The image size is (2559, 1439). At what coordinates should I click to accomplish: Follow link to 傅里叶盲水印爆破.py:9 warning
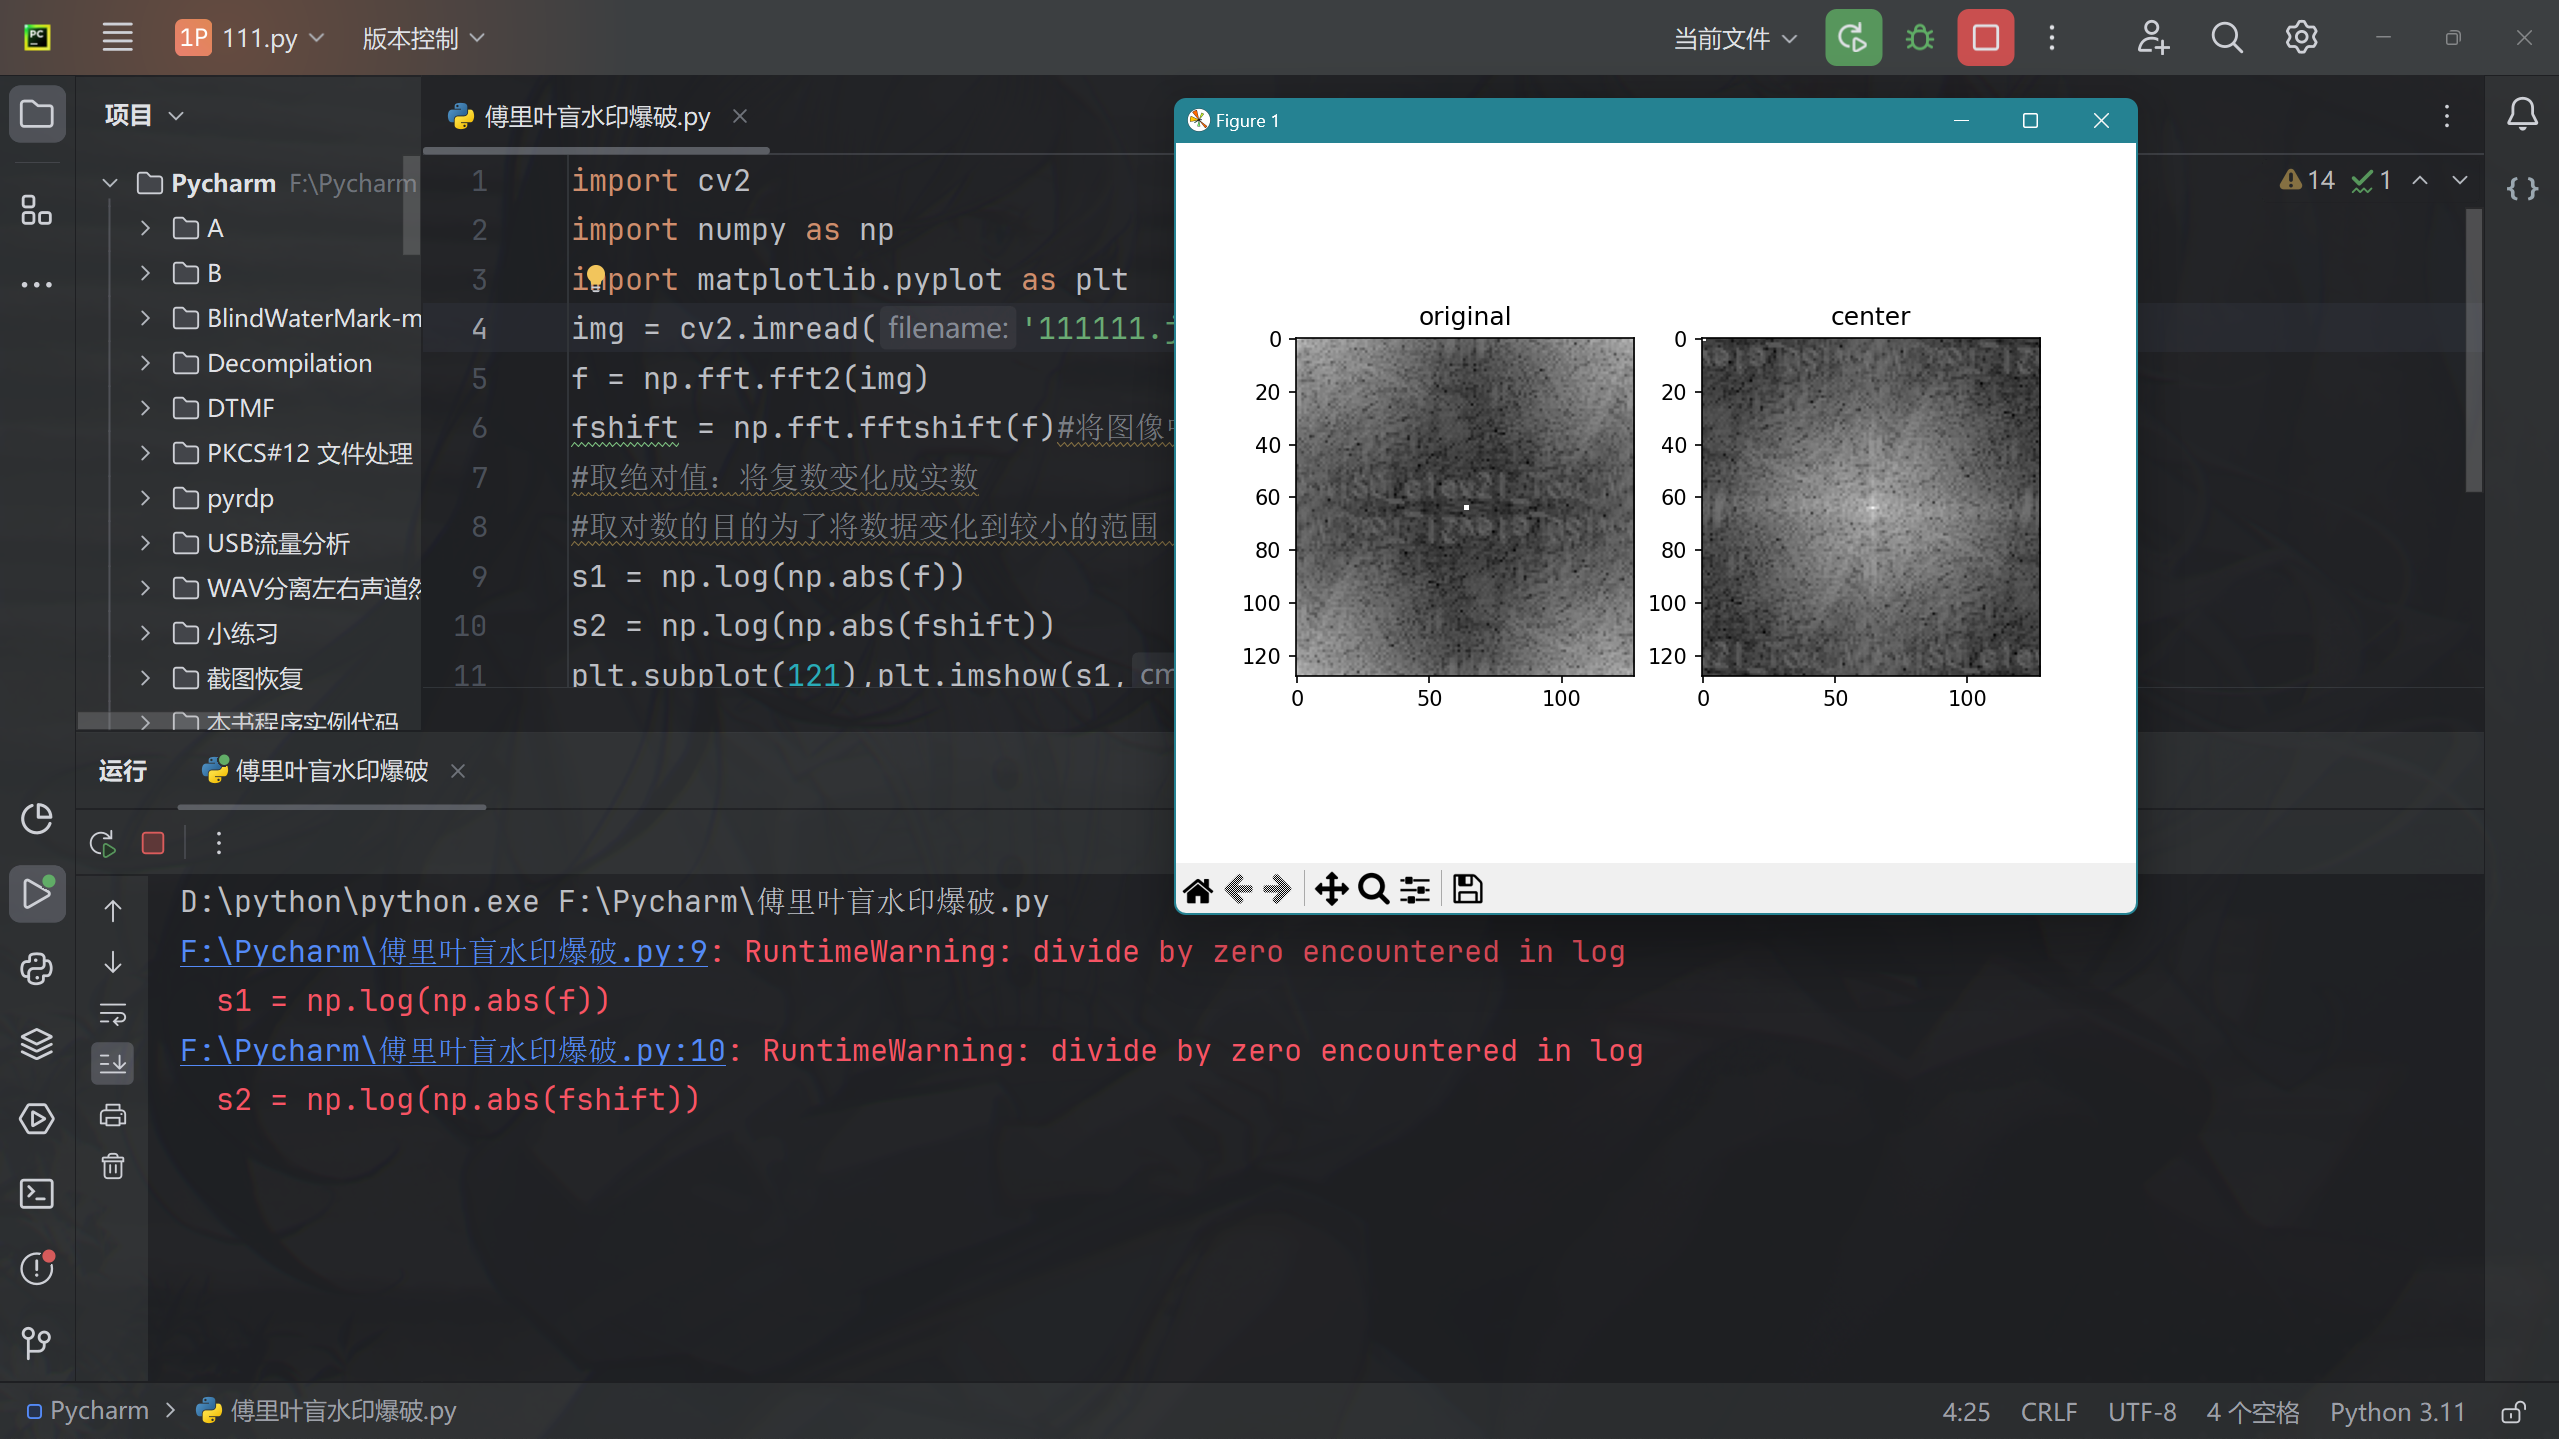pyautogui.click(x=444, y=952)
